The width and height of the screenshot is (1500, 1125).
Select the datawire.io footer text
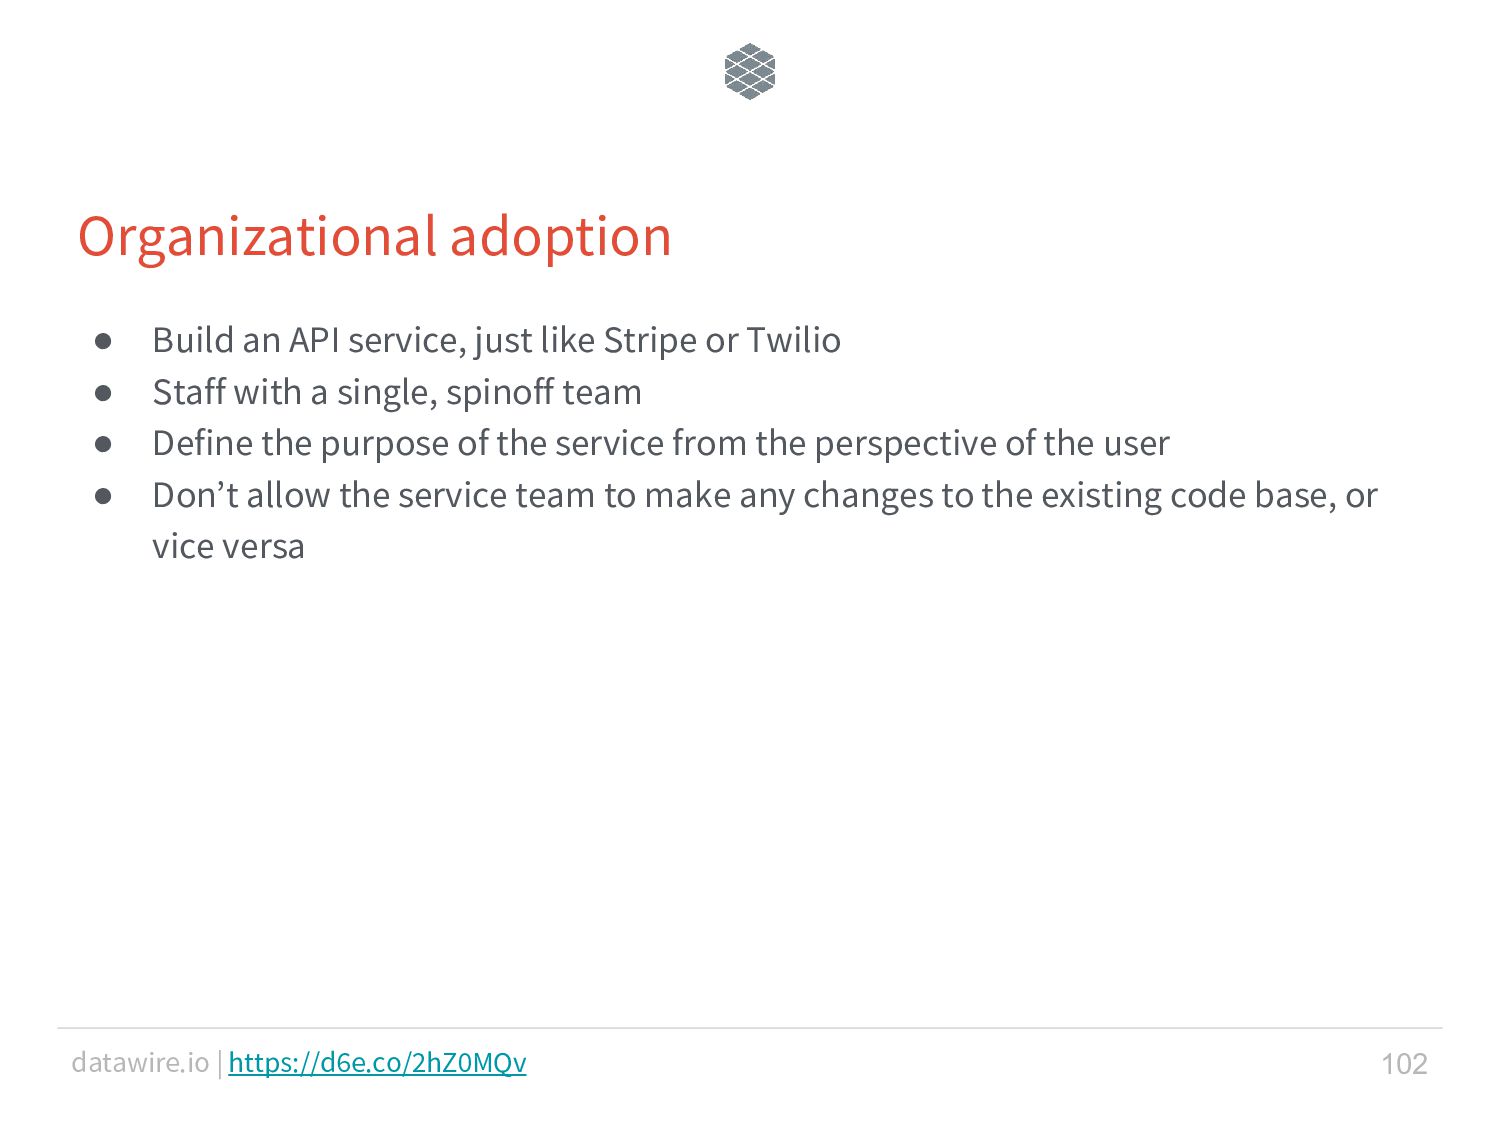point(140,1062)
